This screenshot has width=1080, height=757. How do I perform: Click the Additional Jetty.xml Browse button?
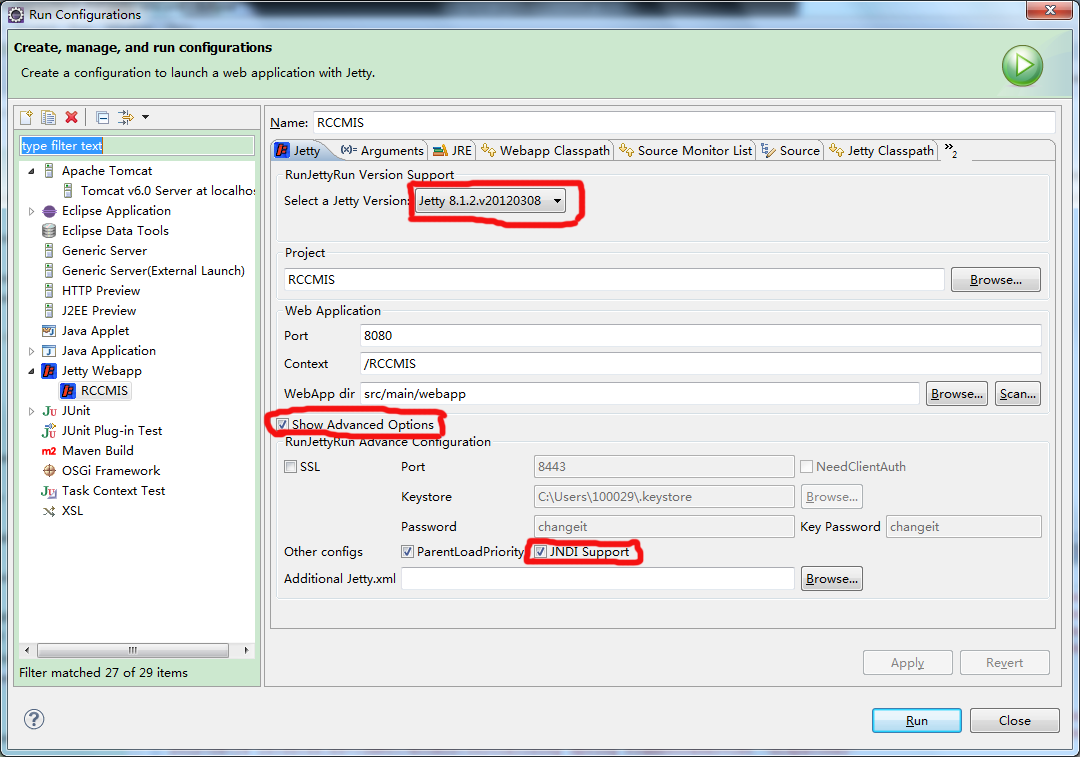[831, 579]
